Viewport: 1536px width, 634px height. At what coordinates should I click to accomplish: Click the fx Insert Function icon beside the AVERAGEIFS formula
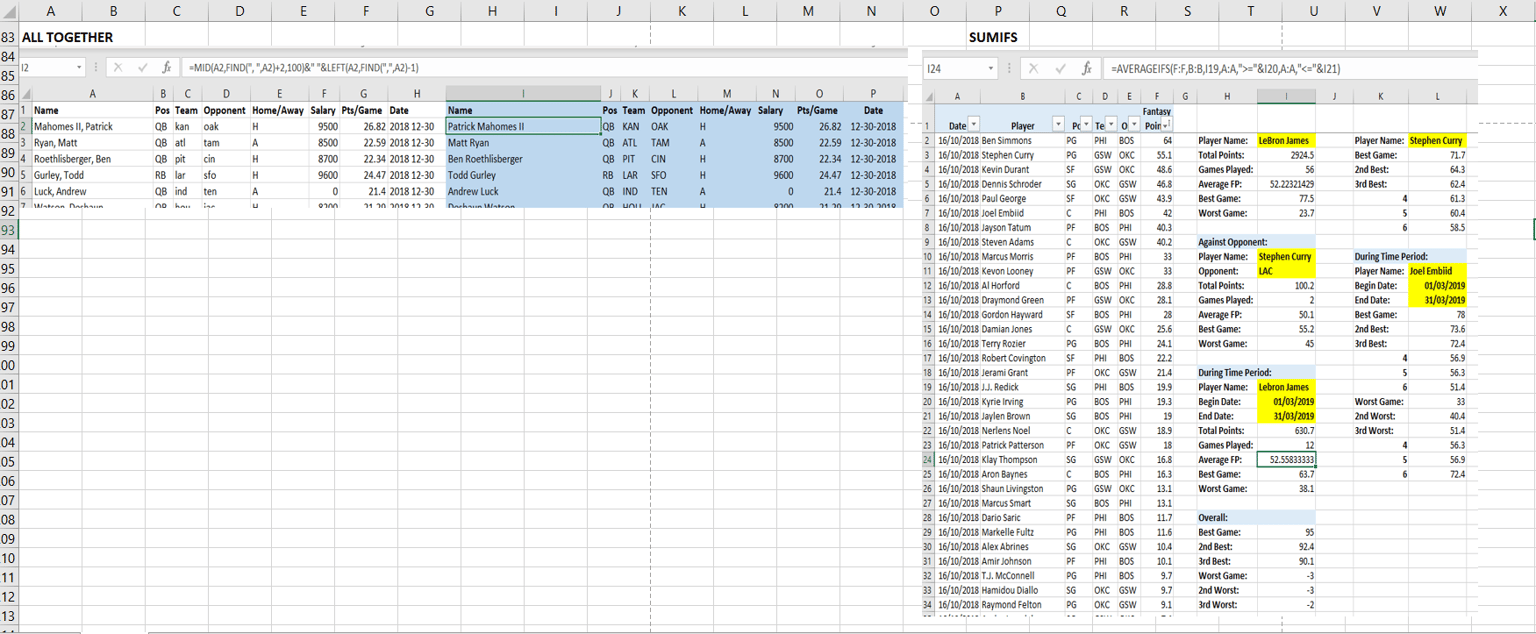click(1086, 70)
